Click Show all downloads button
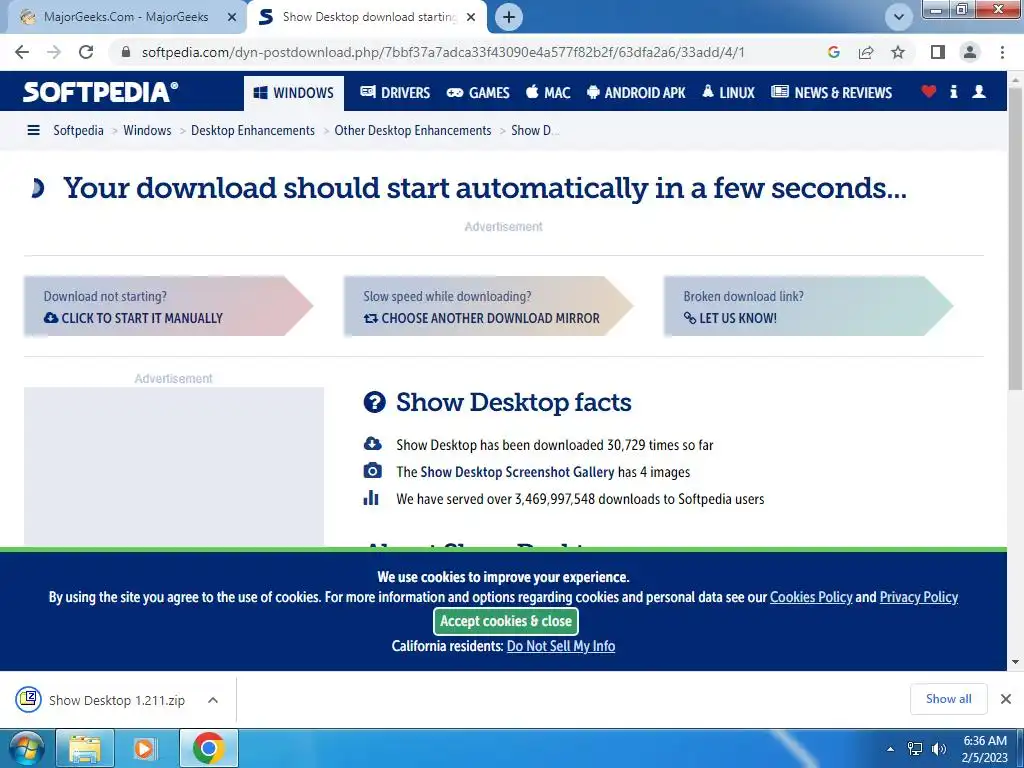The height and width of the screenshot is (768, 1024). click(948, 699)
